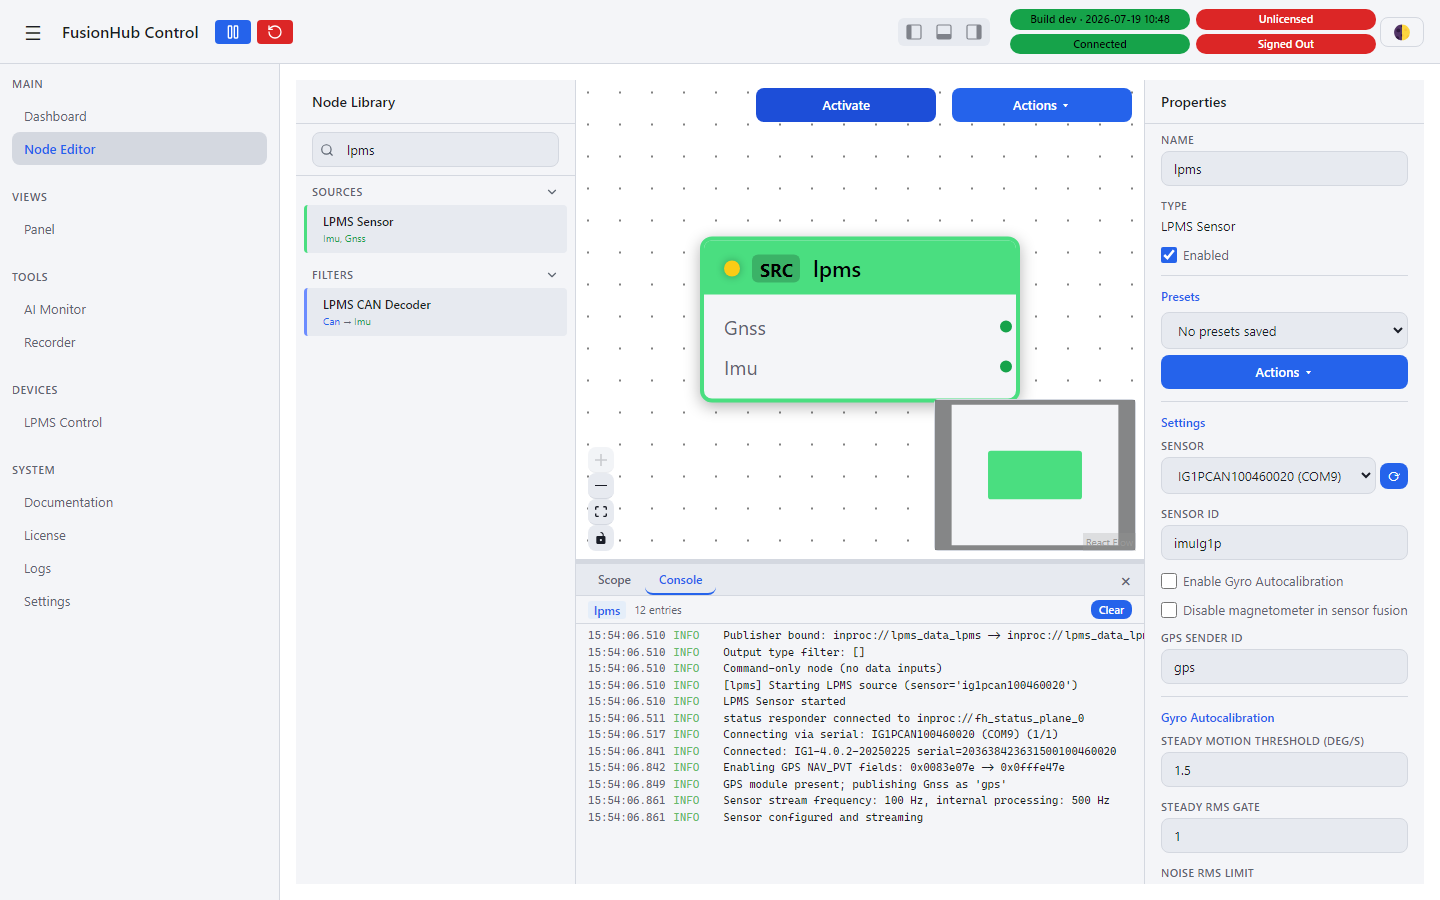Toggle the right panel layout icon
This screenshot has width=1440, height=900.
tap(974, 32)
